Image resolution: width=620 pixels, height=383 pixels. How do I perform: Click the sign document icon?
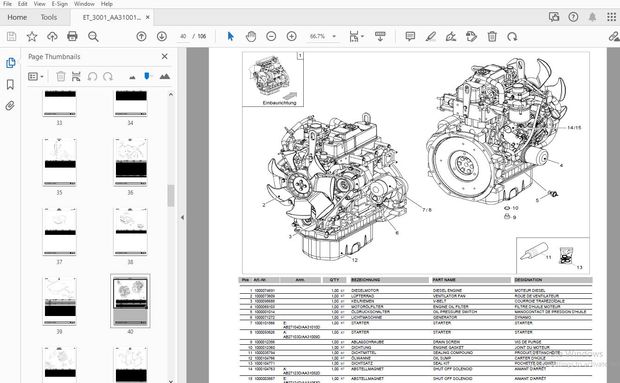[x=451, y=37]
